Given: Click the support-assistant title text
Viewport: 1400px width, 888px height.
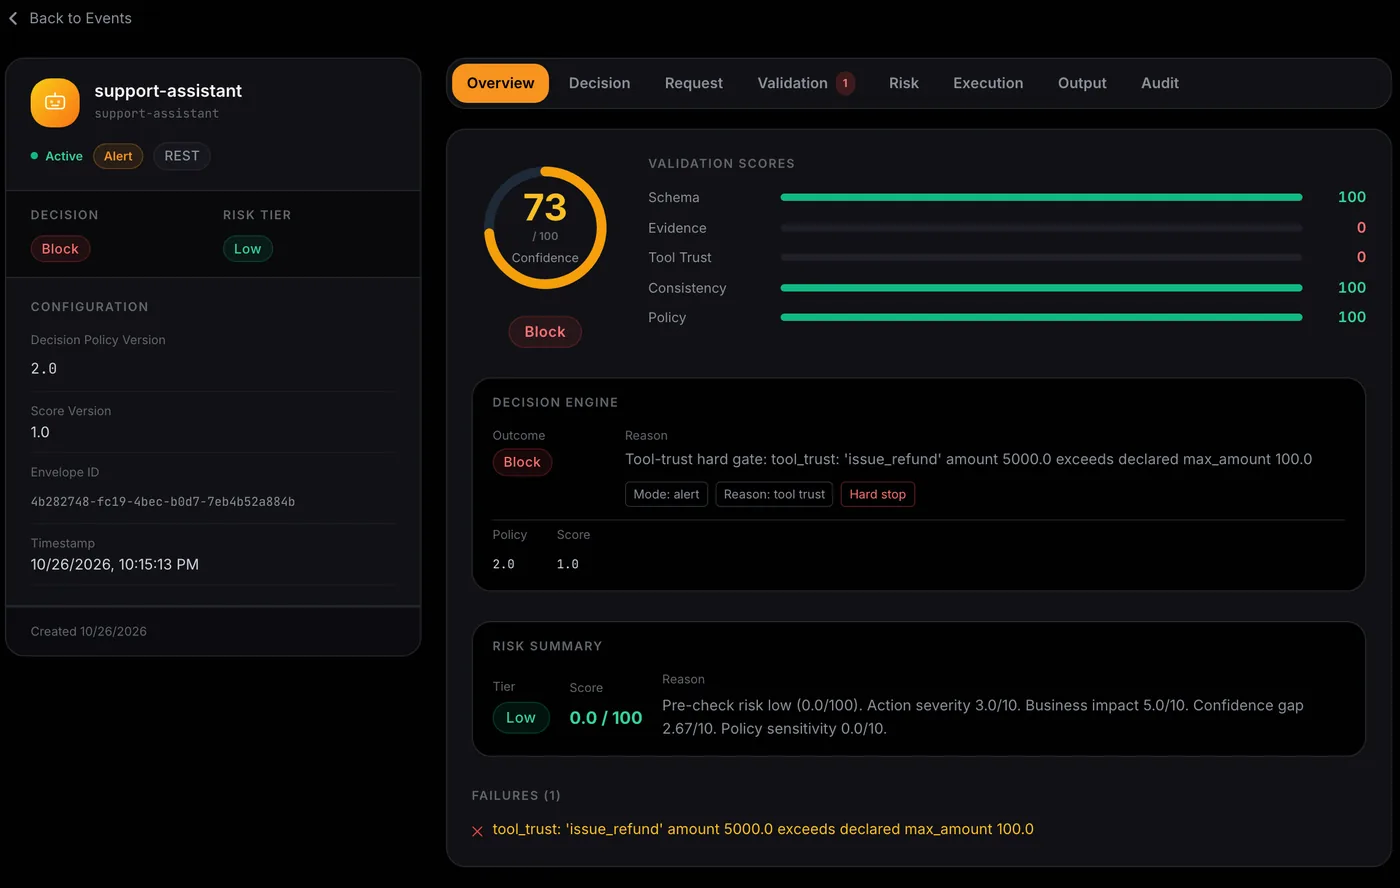Looking at the screenshot, I should 168,91.
